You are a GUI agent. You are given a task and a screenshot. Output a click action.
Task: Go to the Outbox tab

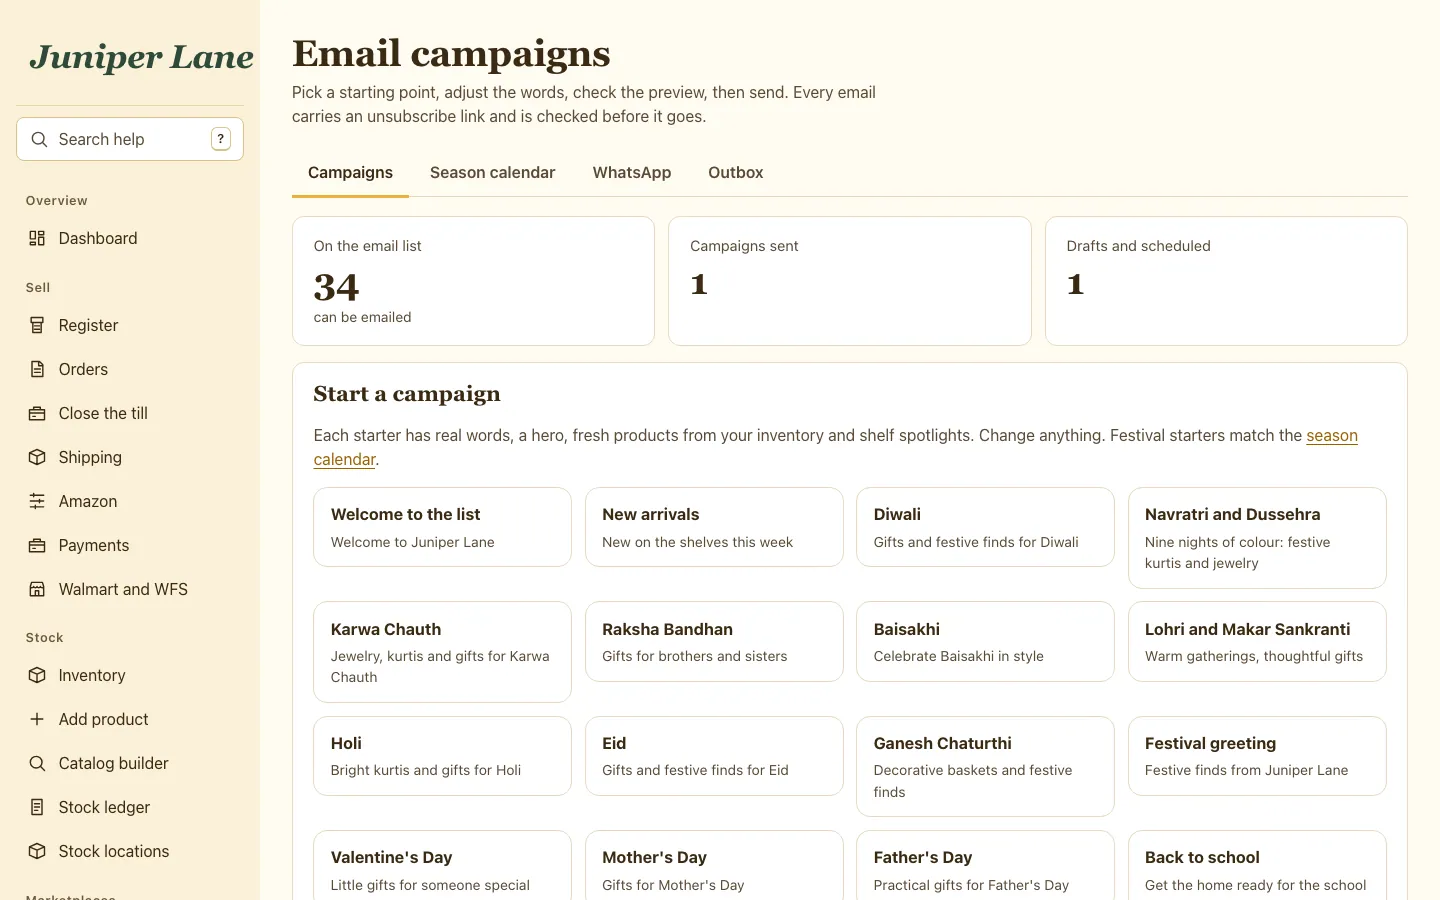[736, 172]
